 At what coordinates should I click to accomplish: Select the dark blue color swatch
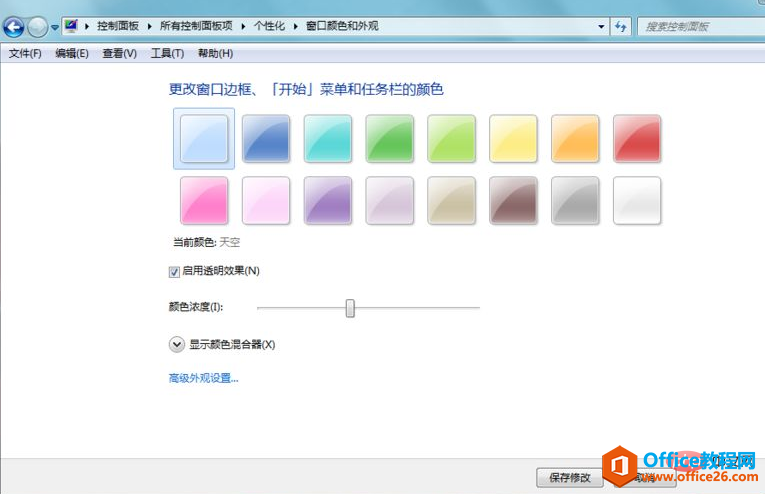266,138
